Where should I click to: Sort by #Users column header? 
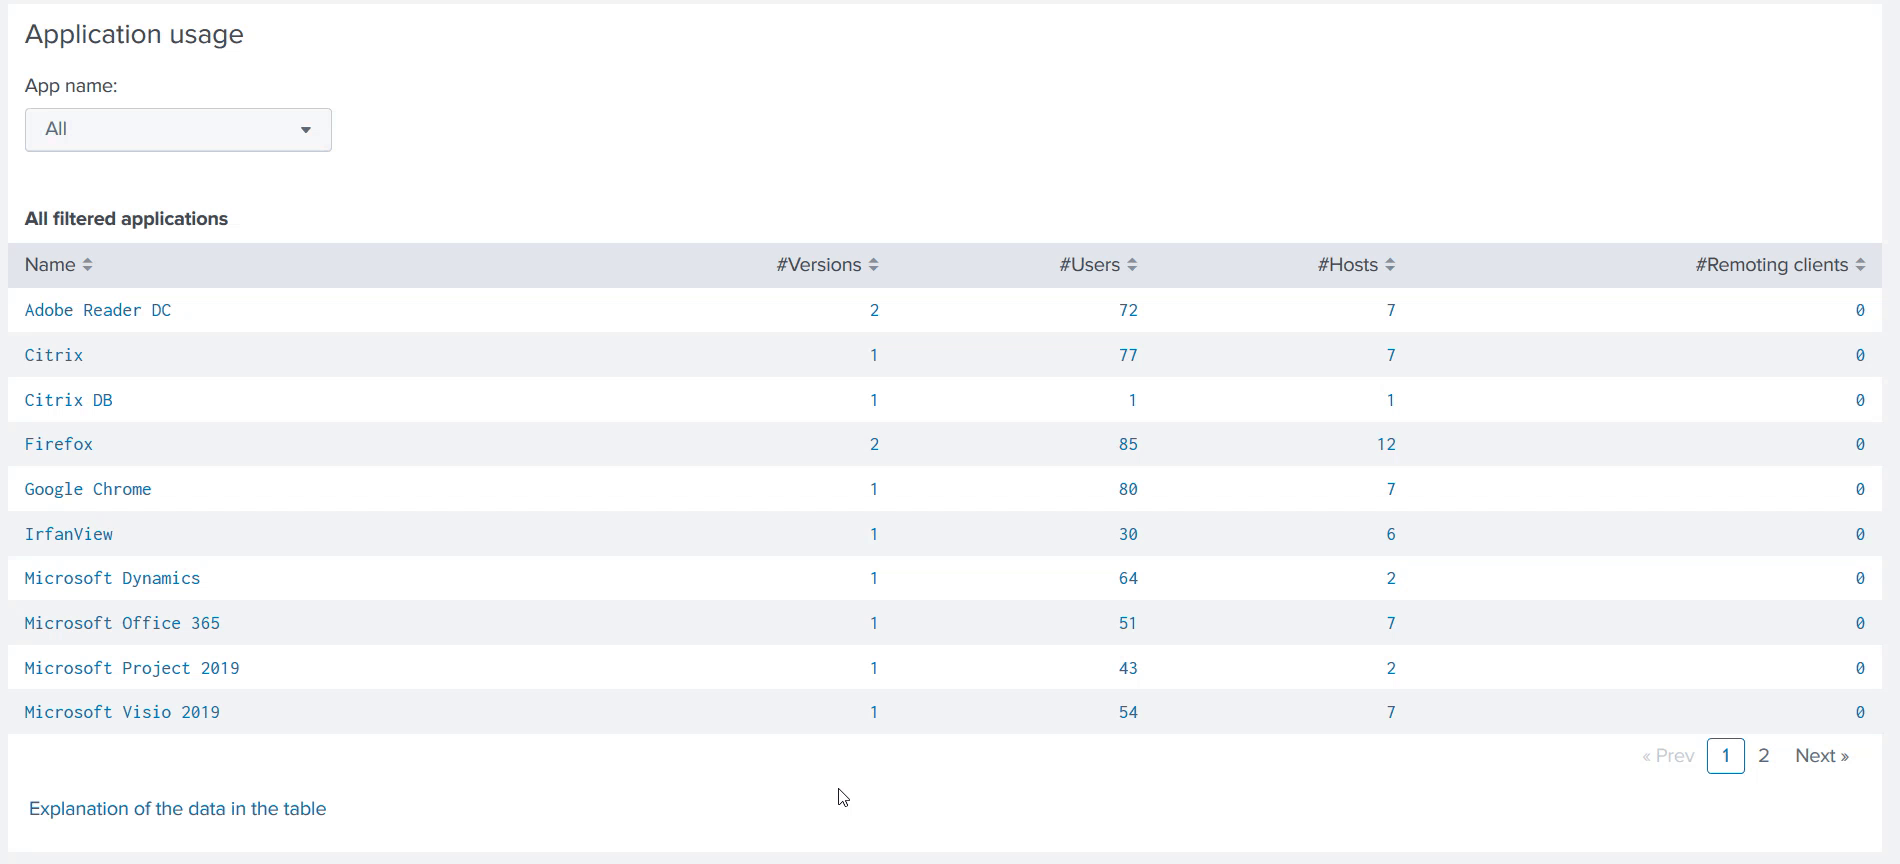point(1098,265)
